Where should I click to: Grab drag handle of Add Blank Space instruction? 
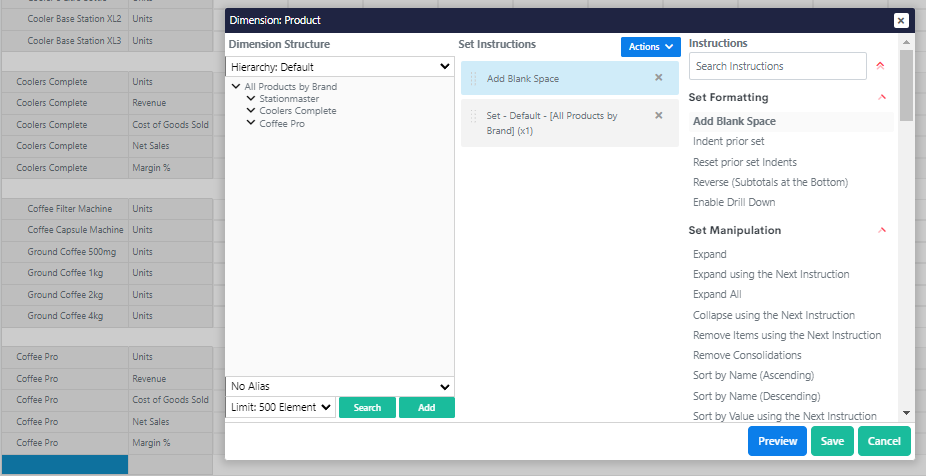click(x=473, y=78)
